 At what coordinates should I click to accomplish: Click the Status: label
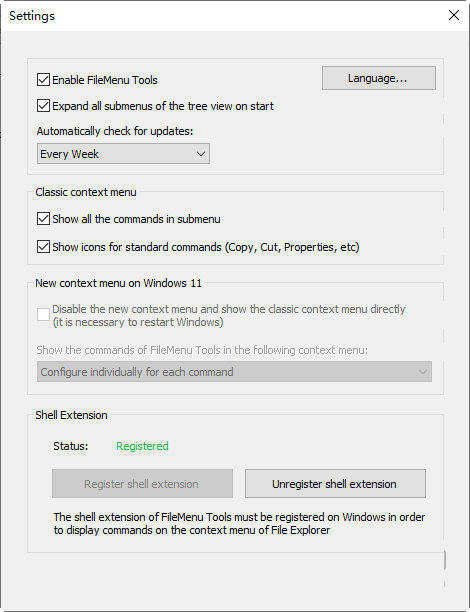click(x=71, y=446)
